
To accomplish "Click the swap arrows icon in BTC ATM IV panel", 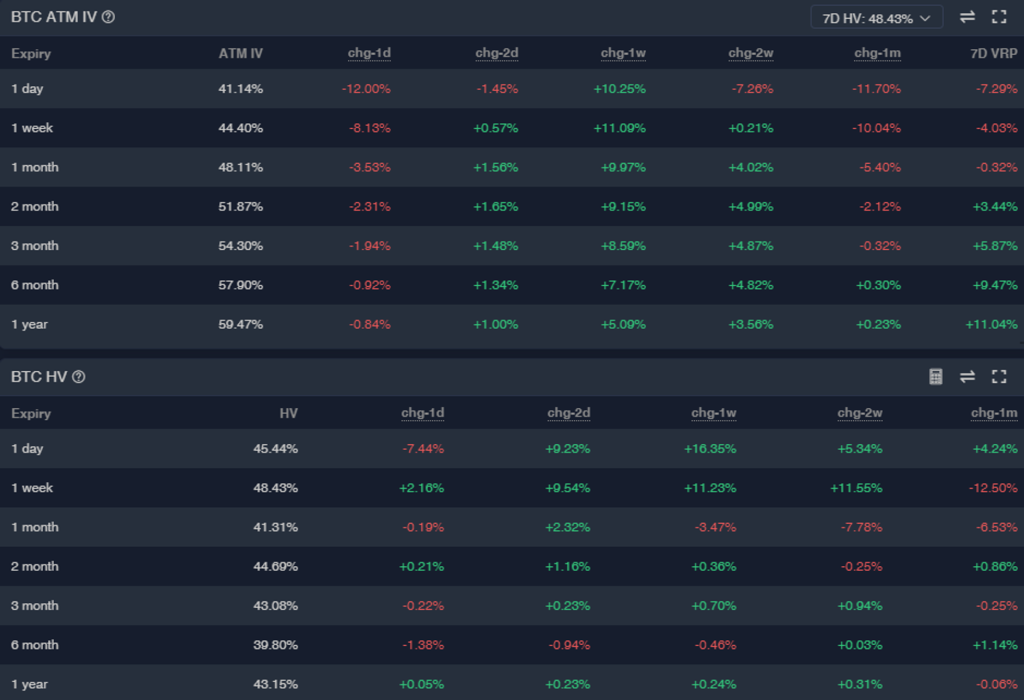I will (x=967, y=17).
